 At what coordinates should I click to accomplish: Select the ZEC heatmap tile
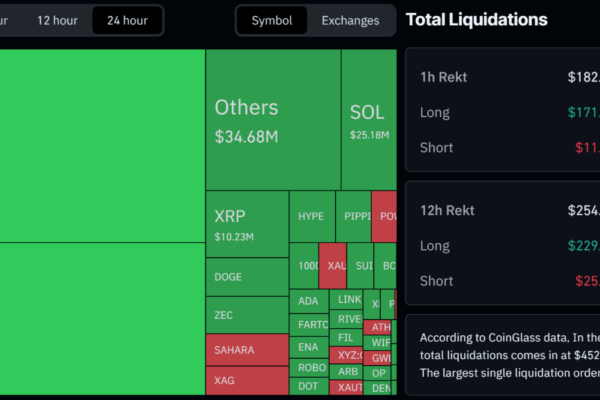click(246, 314)
